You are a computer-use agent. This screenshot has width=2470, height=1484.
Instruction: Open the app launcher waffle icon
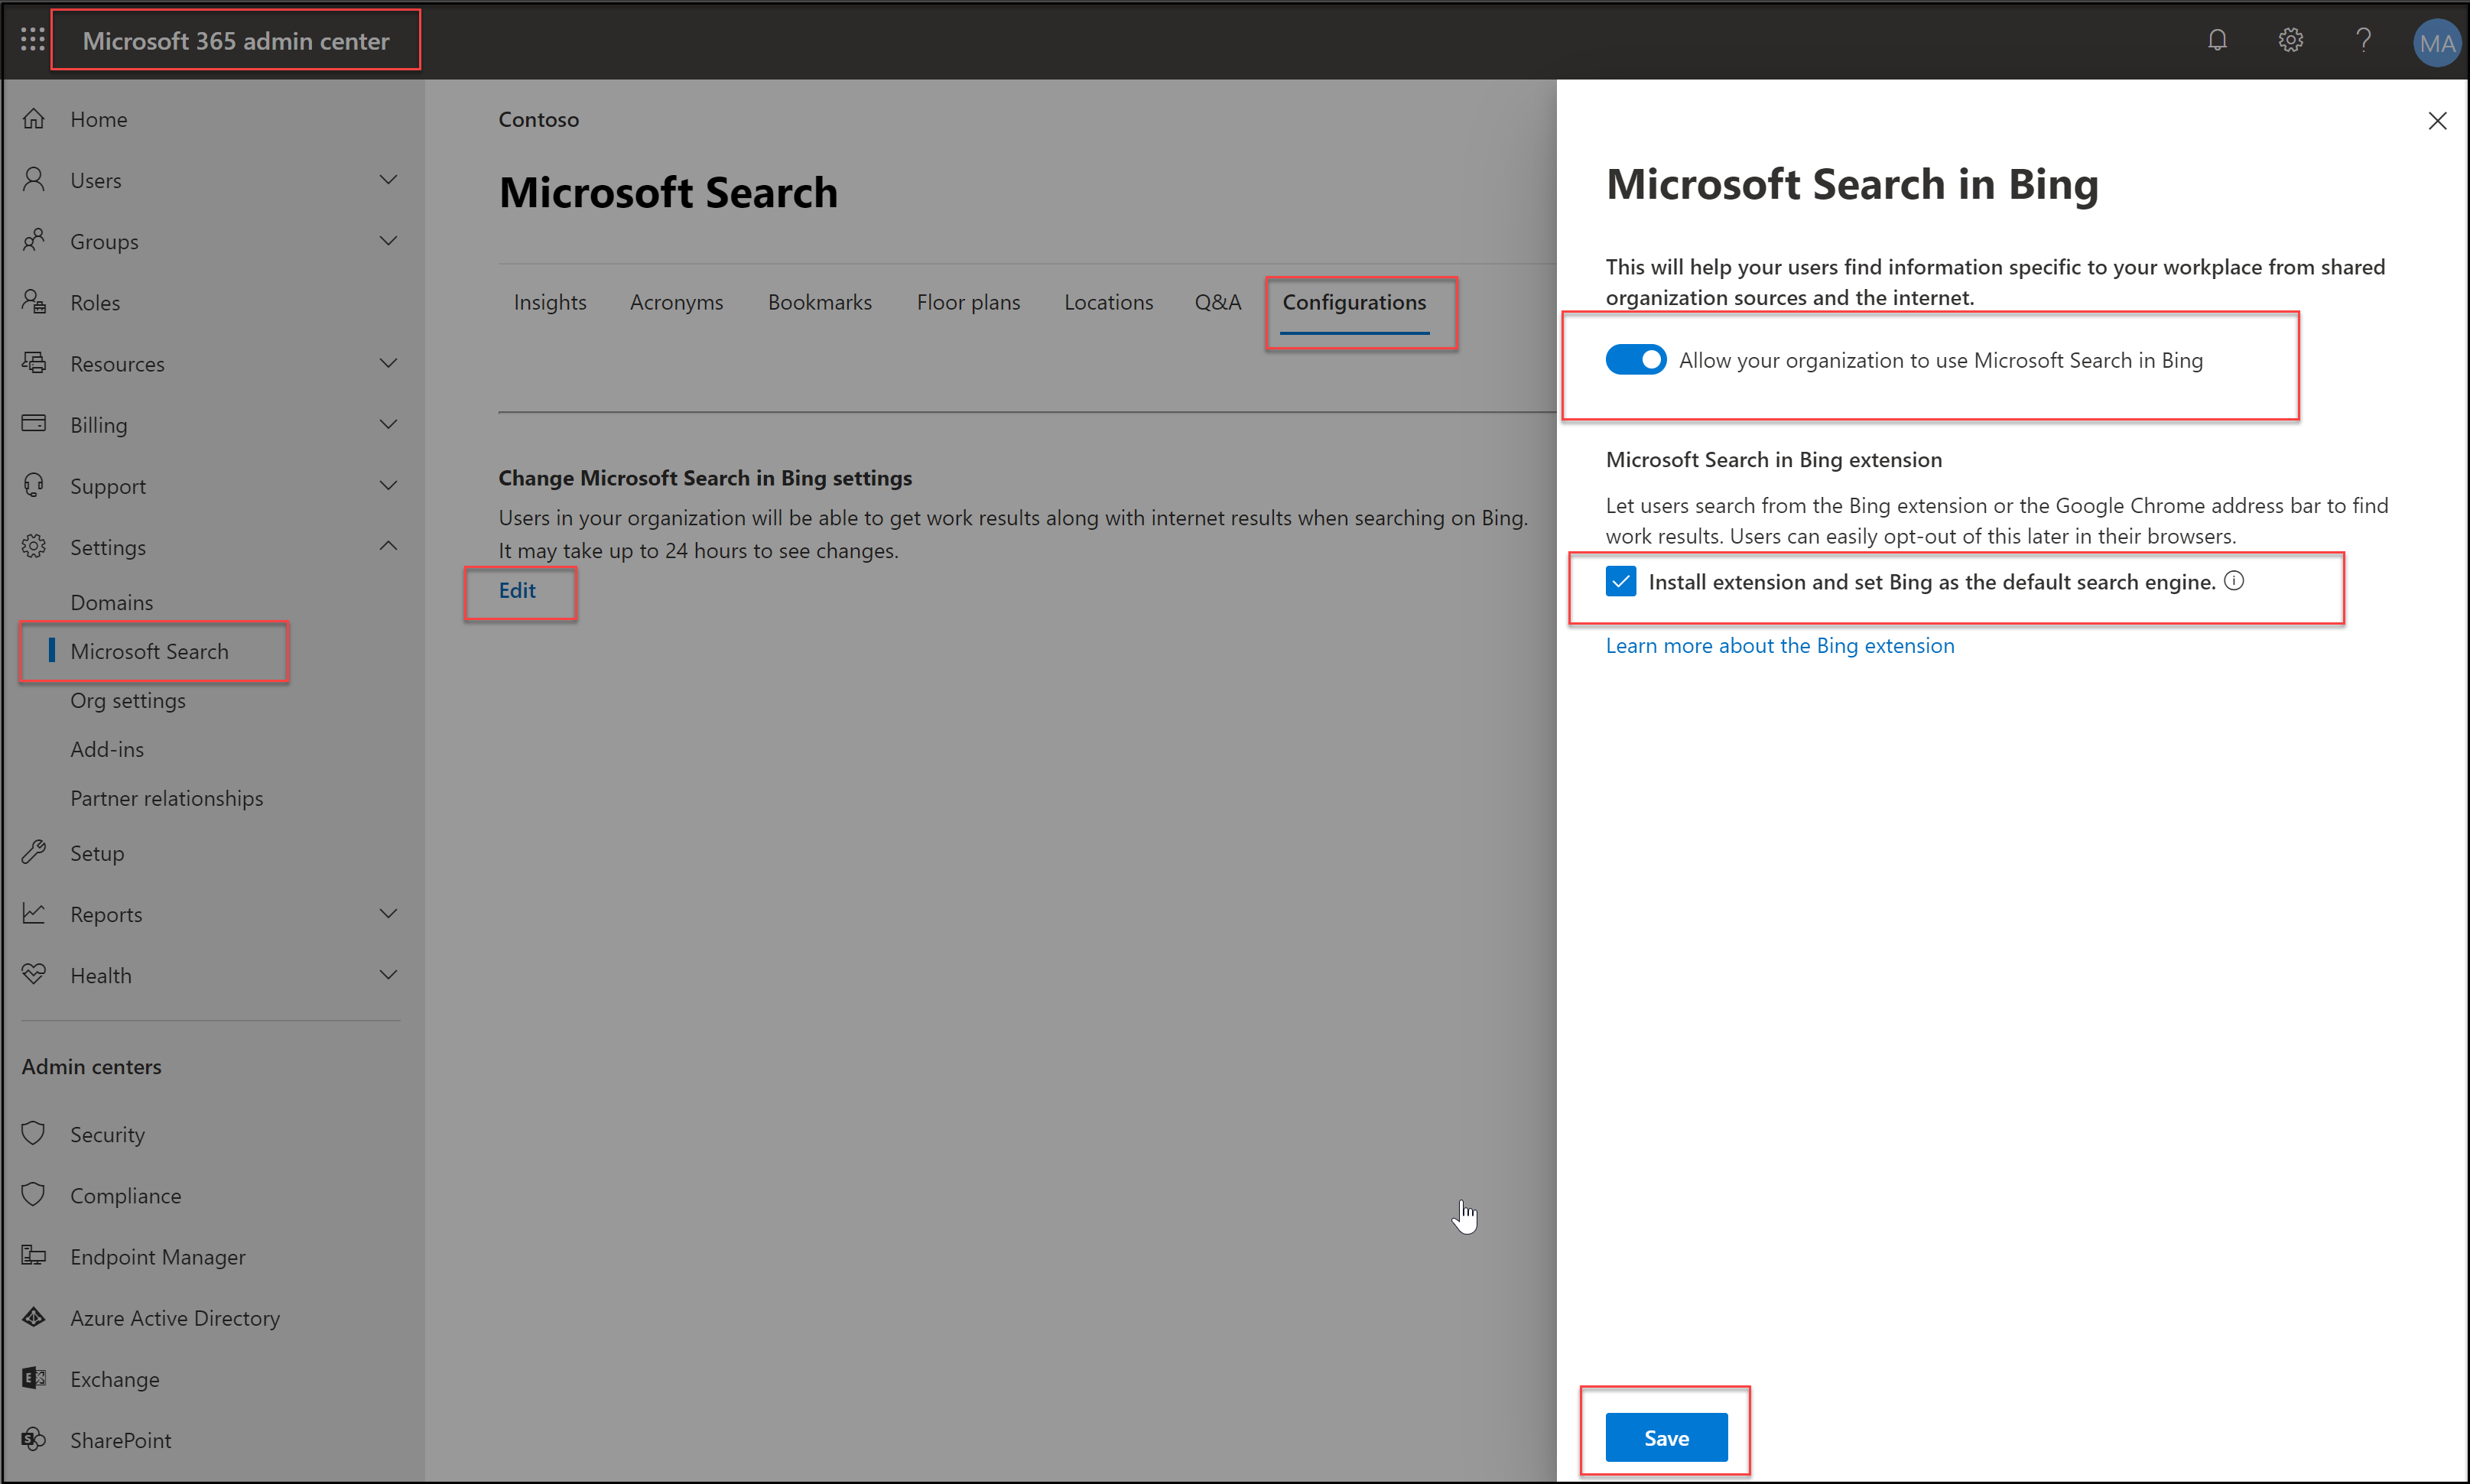tap(32, 40)
